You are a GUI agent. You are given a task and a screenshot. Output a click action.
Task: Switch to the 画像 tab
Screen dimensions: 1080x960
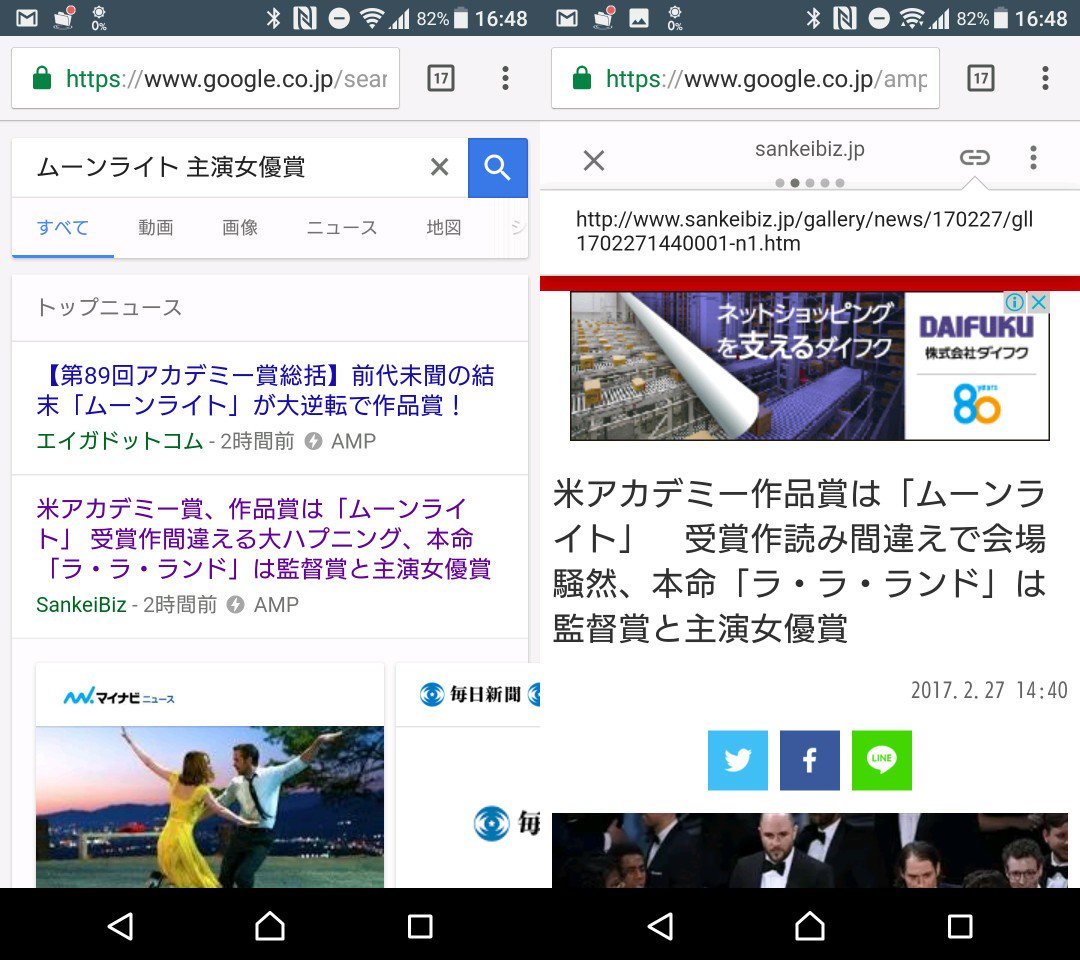(240, 227)
